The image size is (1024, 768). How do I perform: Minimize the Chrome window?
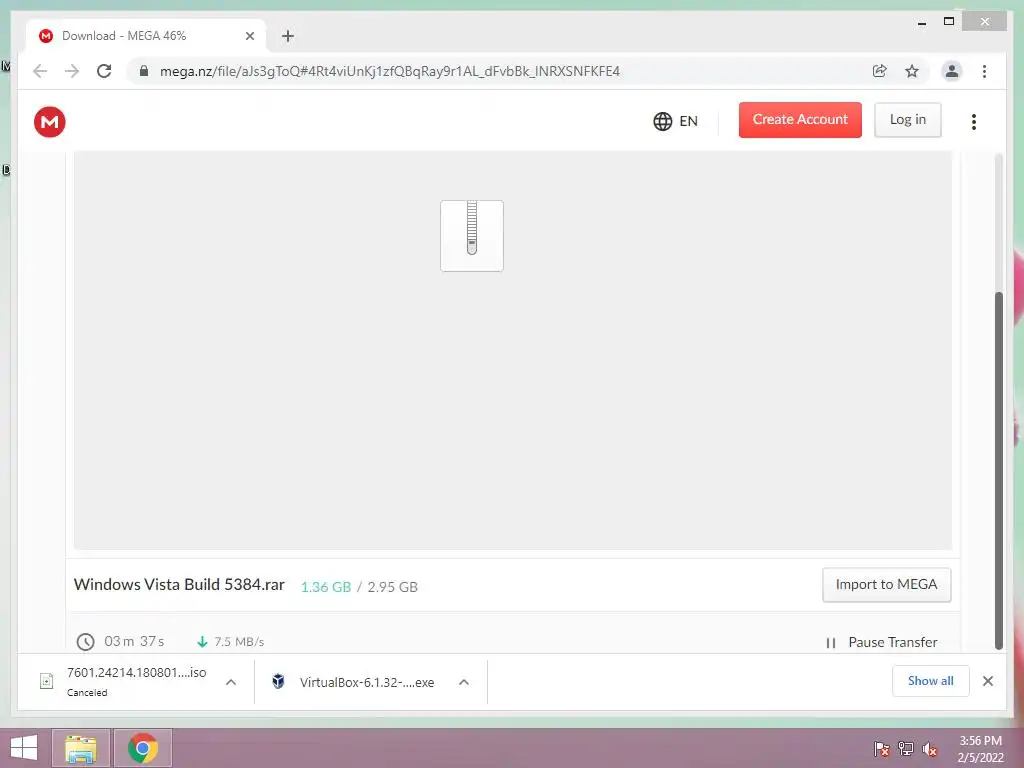pos(921,22)
